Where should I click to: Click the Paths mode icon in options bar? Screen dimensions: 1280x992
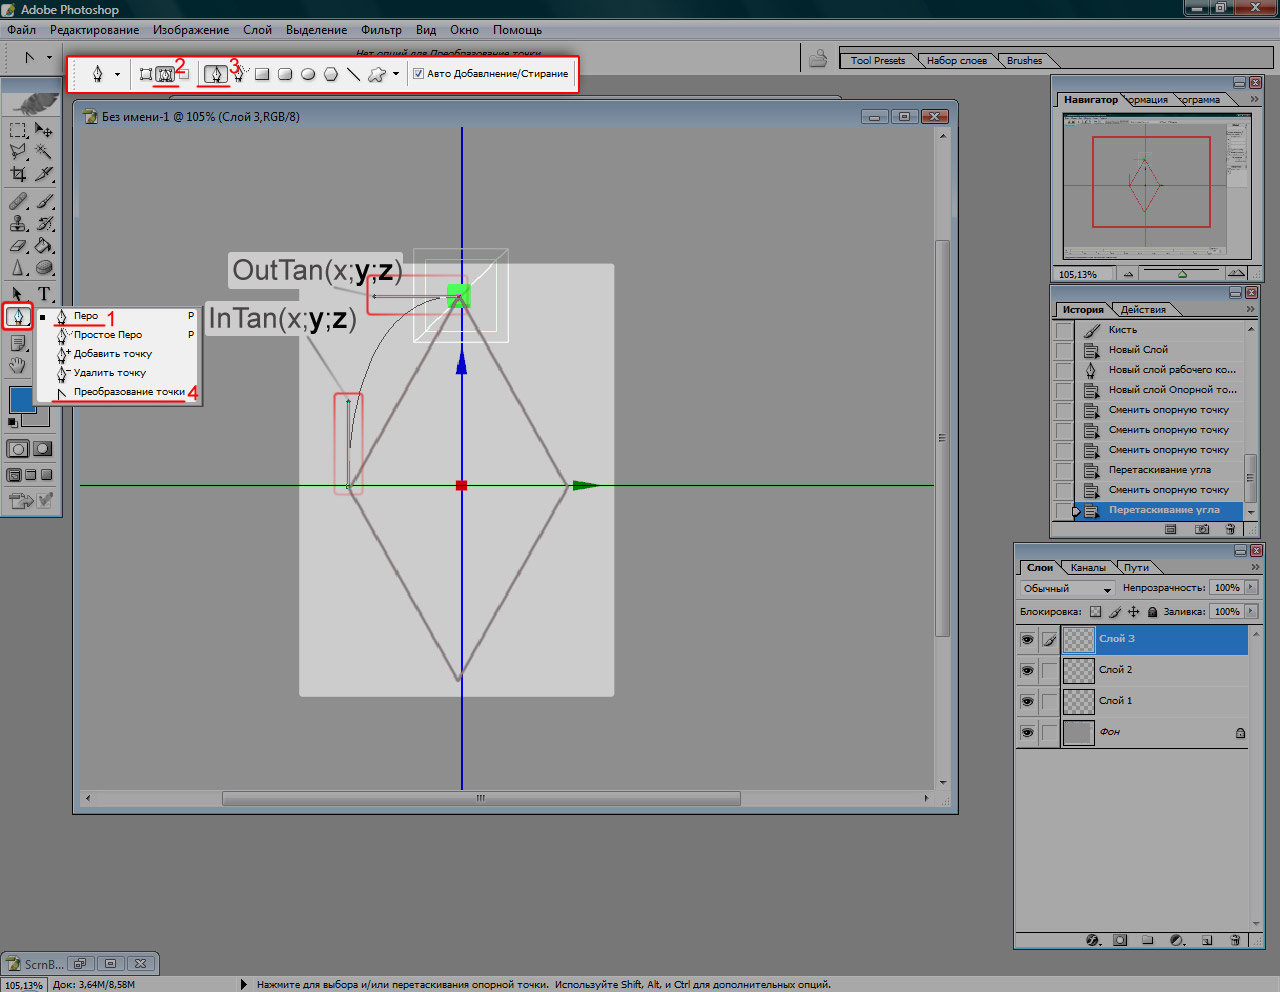(x=165, y=74)
